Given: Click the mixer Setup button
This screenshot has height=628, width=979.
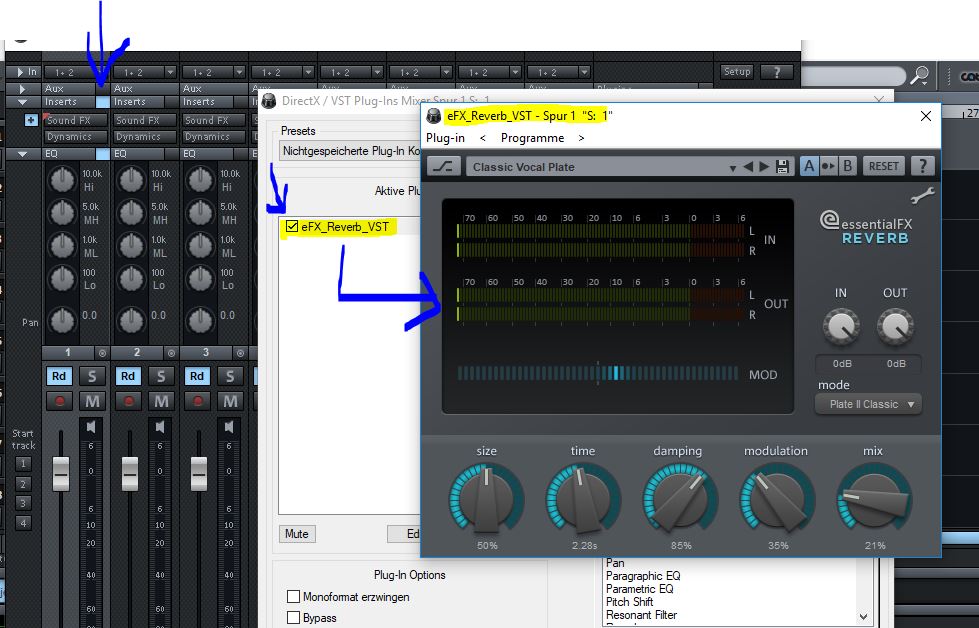Looking at the screenshot, I should 737,72.
